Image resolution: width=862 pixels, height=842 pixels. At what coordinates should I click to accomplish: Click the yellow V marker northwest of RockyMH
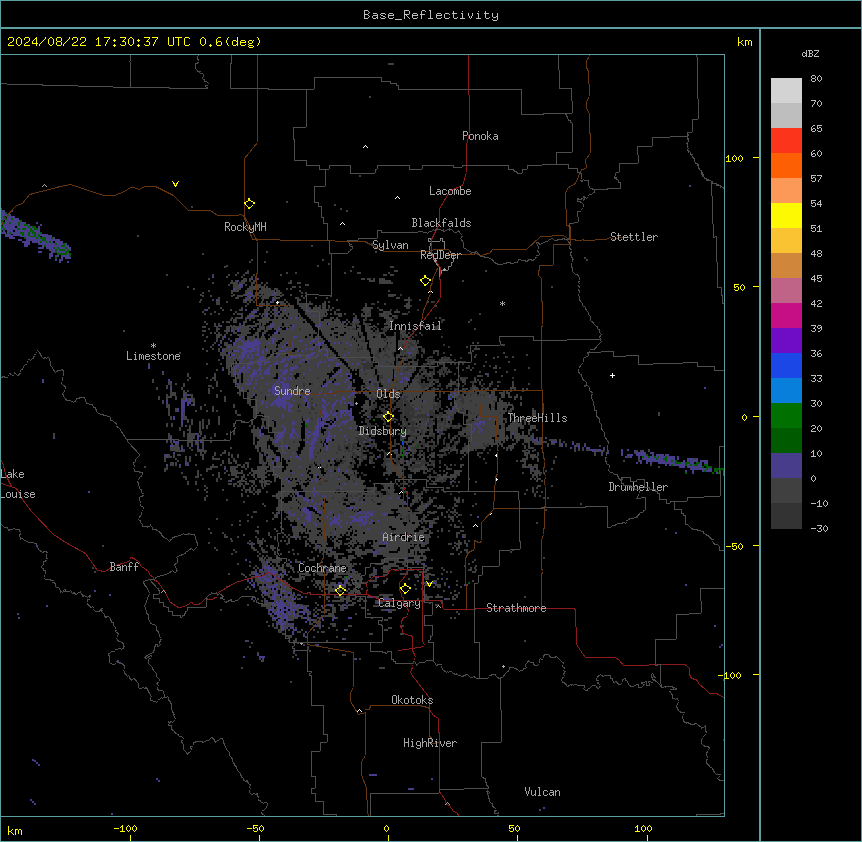pos(175,184)
